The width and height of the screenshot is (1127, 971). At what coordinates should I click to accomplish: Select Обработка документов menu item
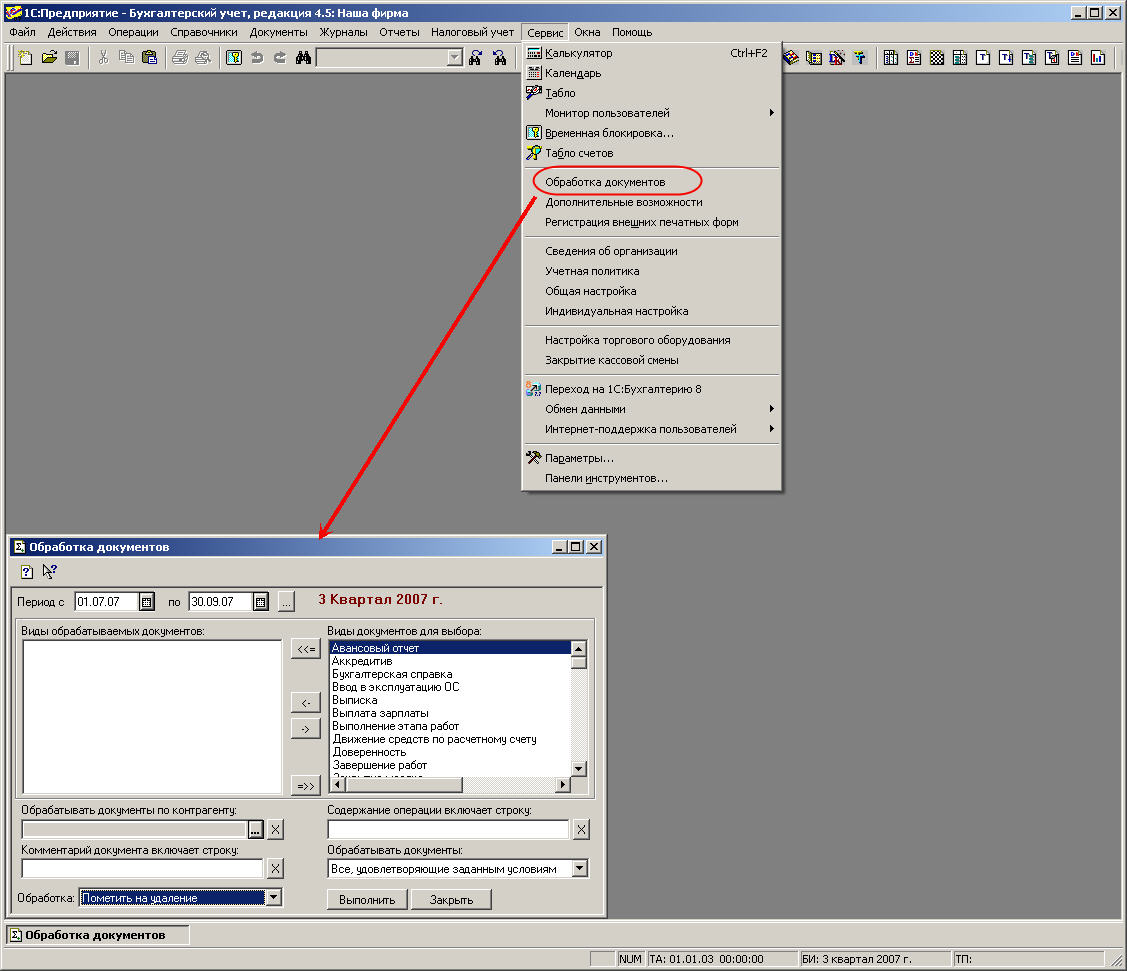click(605, 182)
